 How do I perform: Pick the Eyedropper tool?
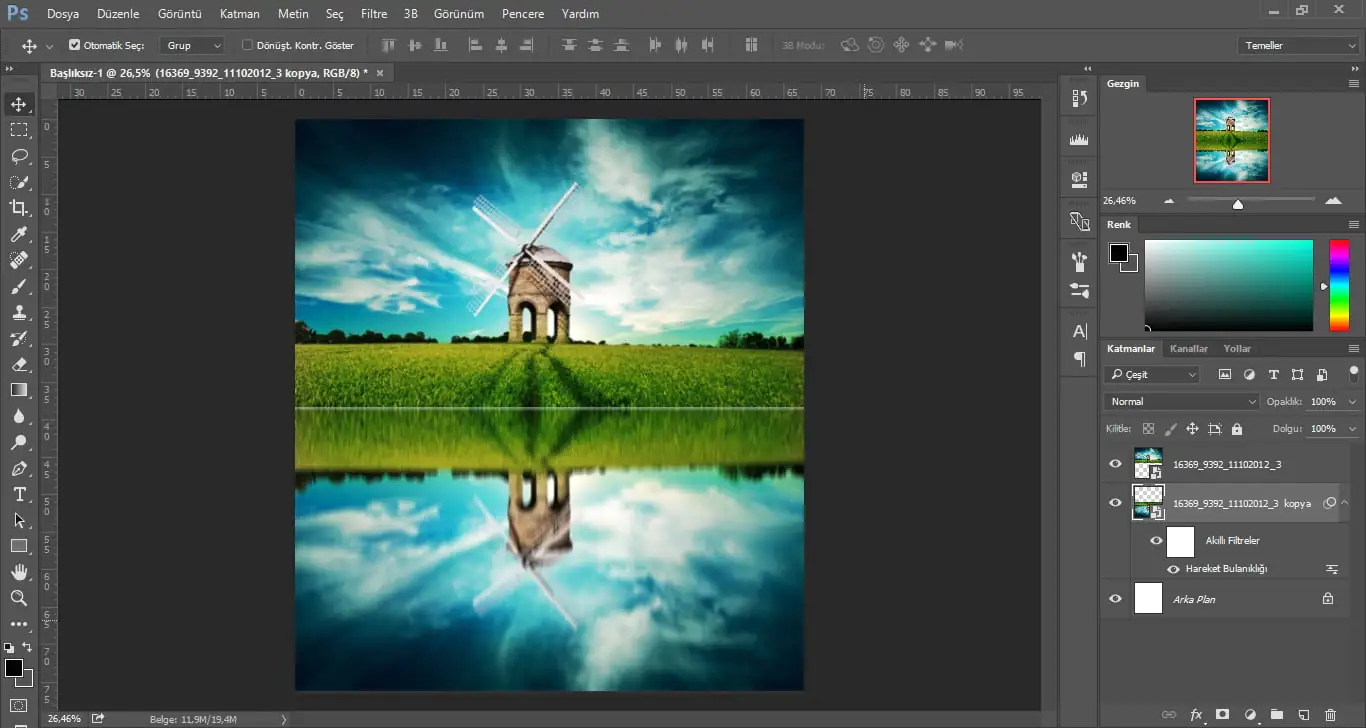tap(19, 234)
